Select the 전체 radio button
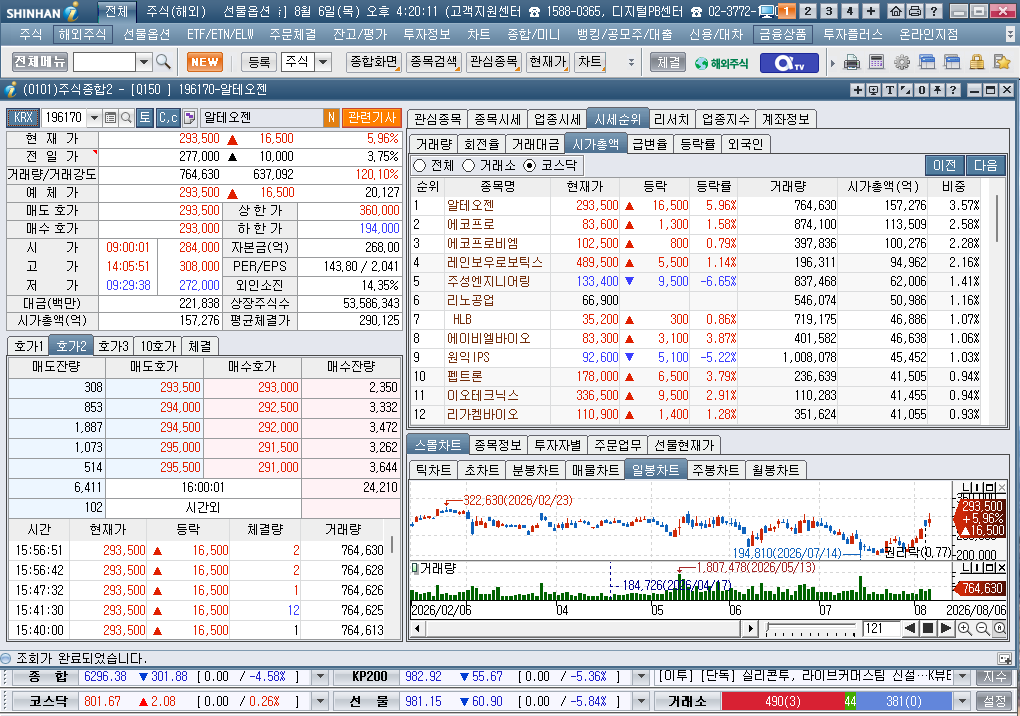The height and width of the screenshot is (716, 1020). pos(420,166)
